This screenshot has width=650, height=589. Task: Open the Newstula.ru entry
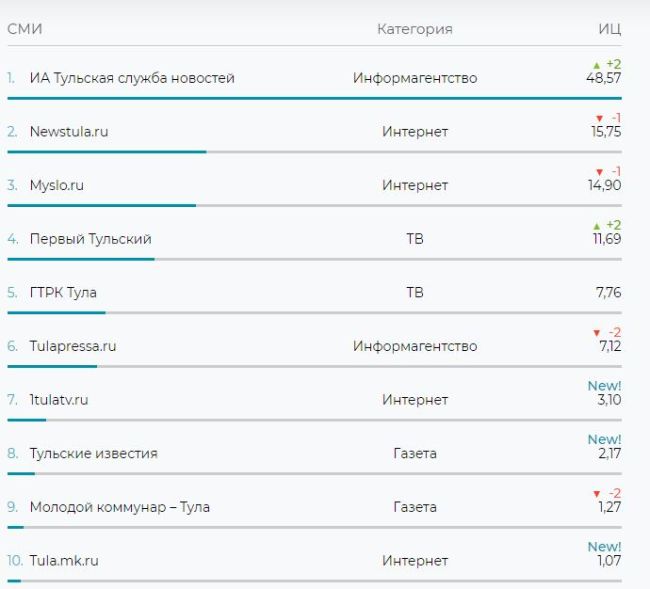click(x=69, y=131)
